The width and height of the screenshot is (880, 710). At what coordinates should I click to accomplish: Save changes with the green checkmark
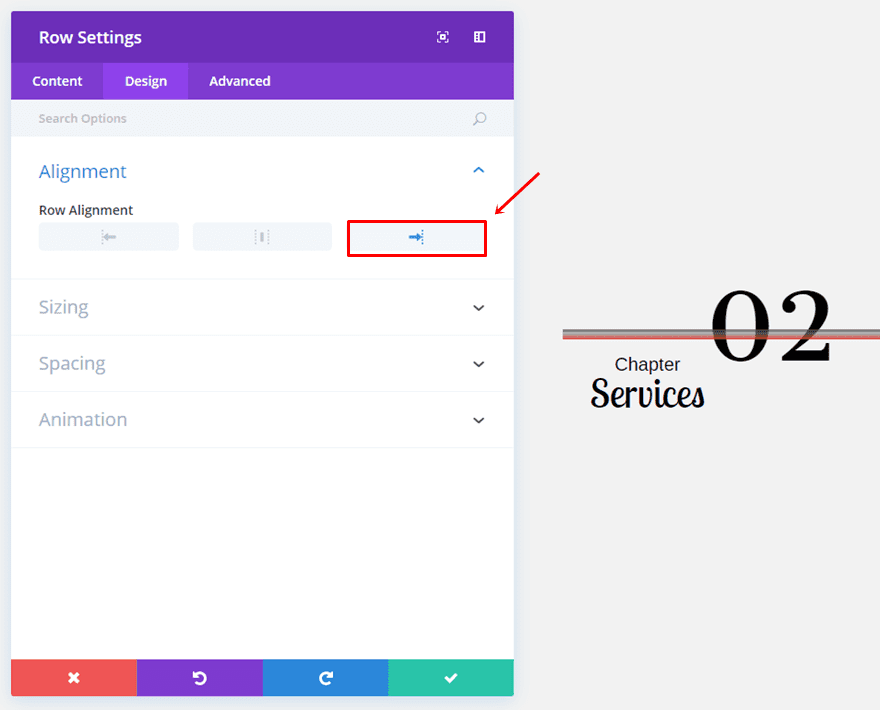click(451, 678)
